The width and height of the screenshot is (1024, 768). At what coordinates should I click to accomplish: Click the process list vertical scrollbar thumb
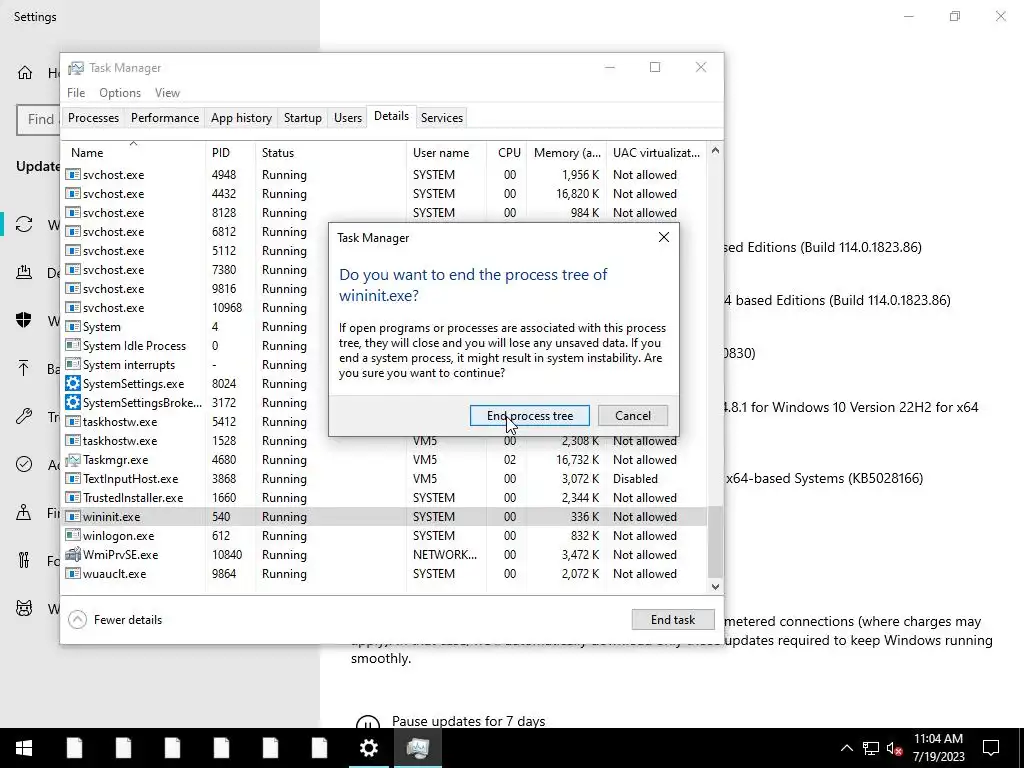(715, 541)
